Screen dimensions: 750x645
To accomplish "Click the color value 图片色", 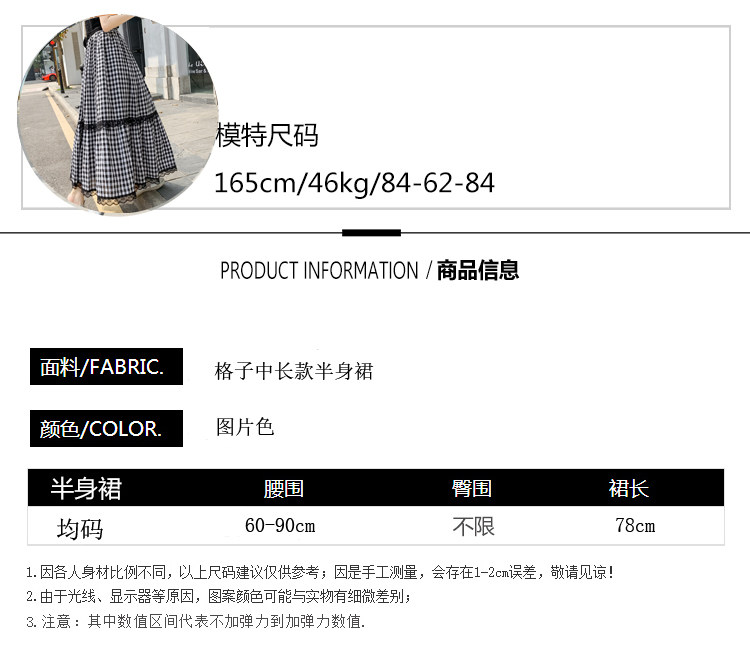I will (x=245, y=427).
